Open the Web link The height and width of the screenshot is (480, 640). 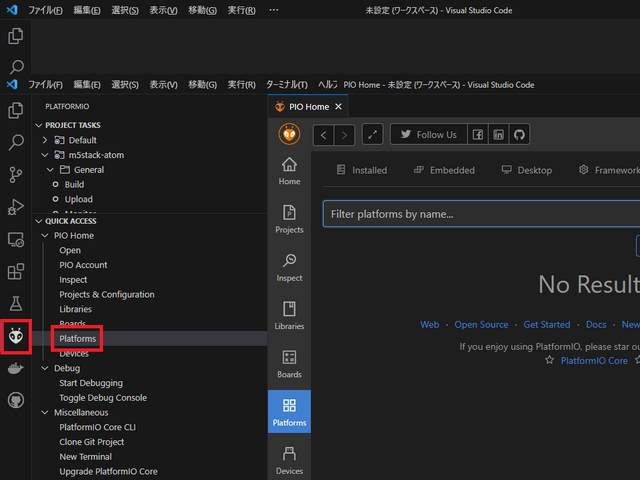pos(429,324)
